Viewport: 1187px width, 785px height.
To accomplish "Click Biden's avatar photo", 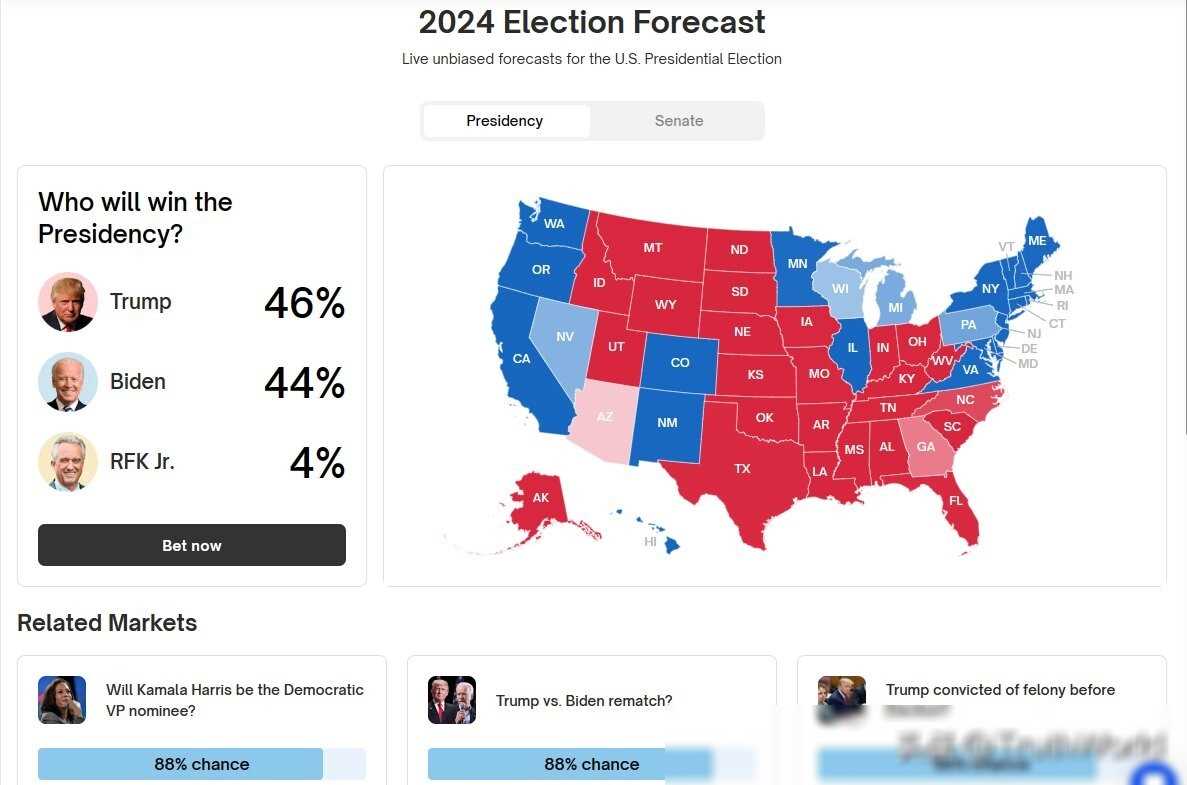I will click(x=68, y=382).
